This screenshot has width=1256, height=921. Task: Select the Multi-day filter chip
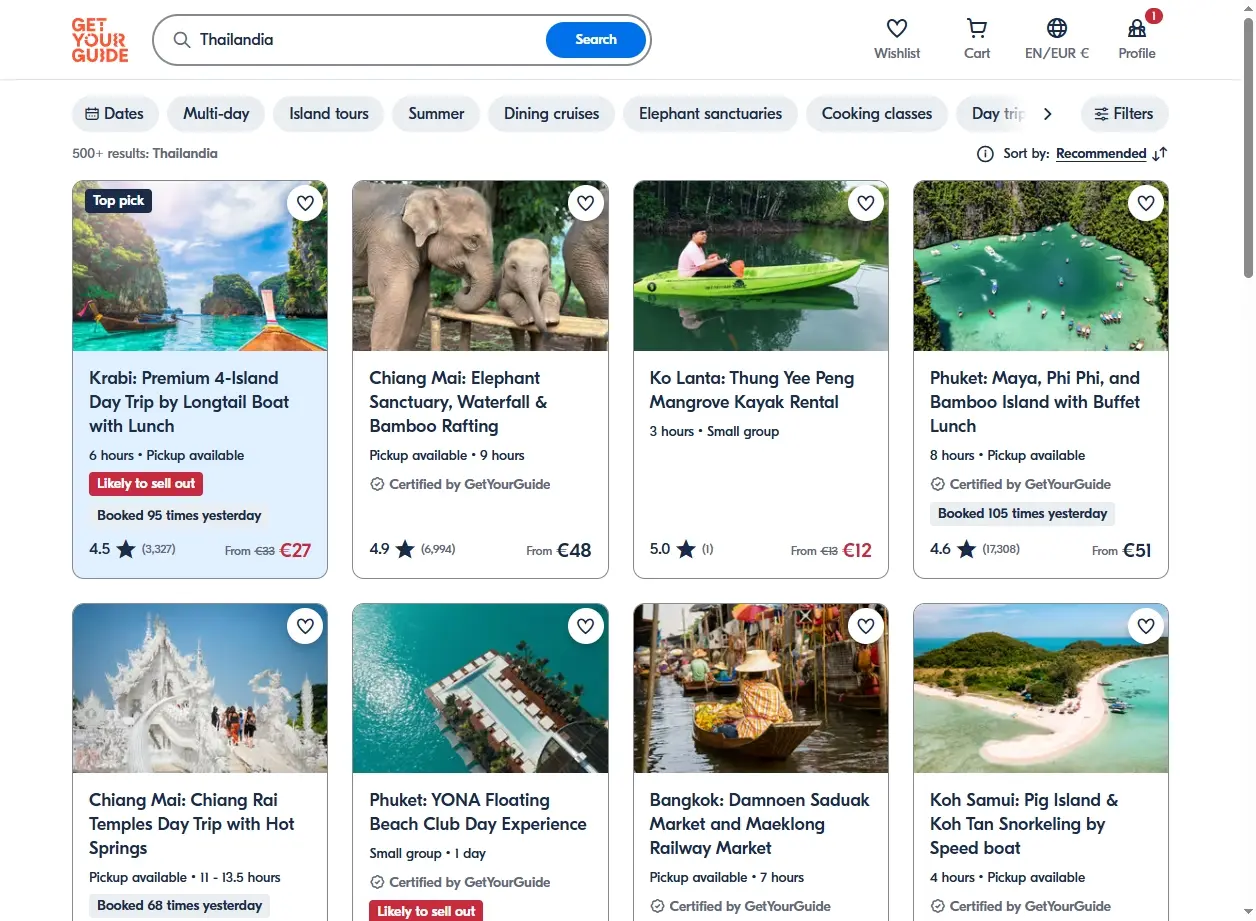pos(216,114)
